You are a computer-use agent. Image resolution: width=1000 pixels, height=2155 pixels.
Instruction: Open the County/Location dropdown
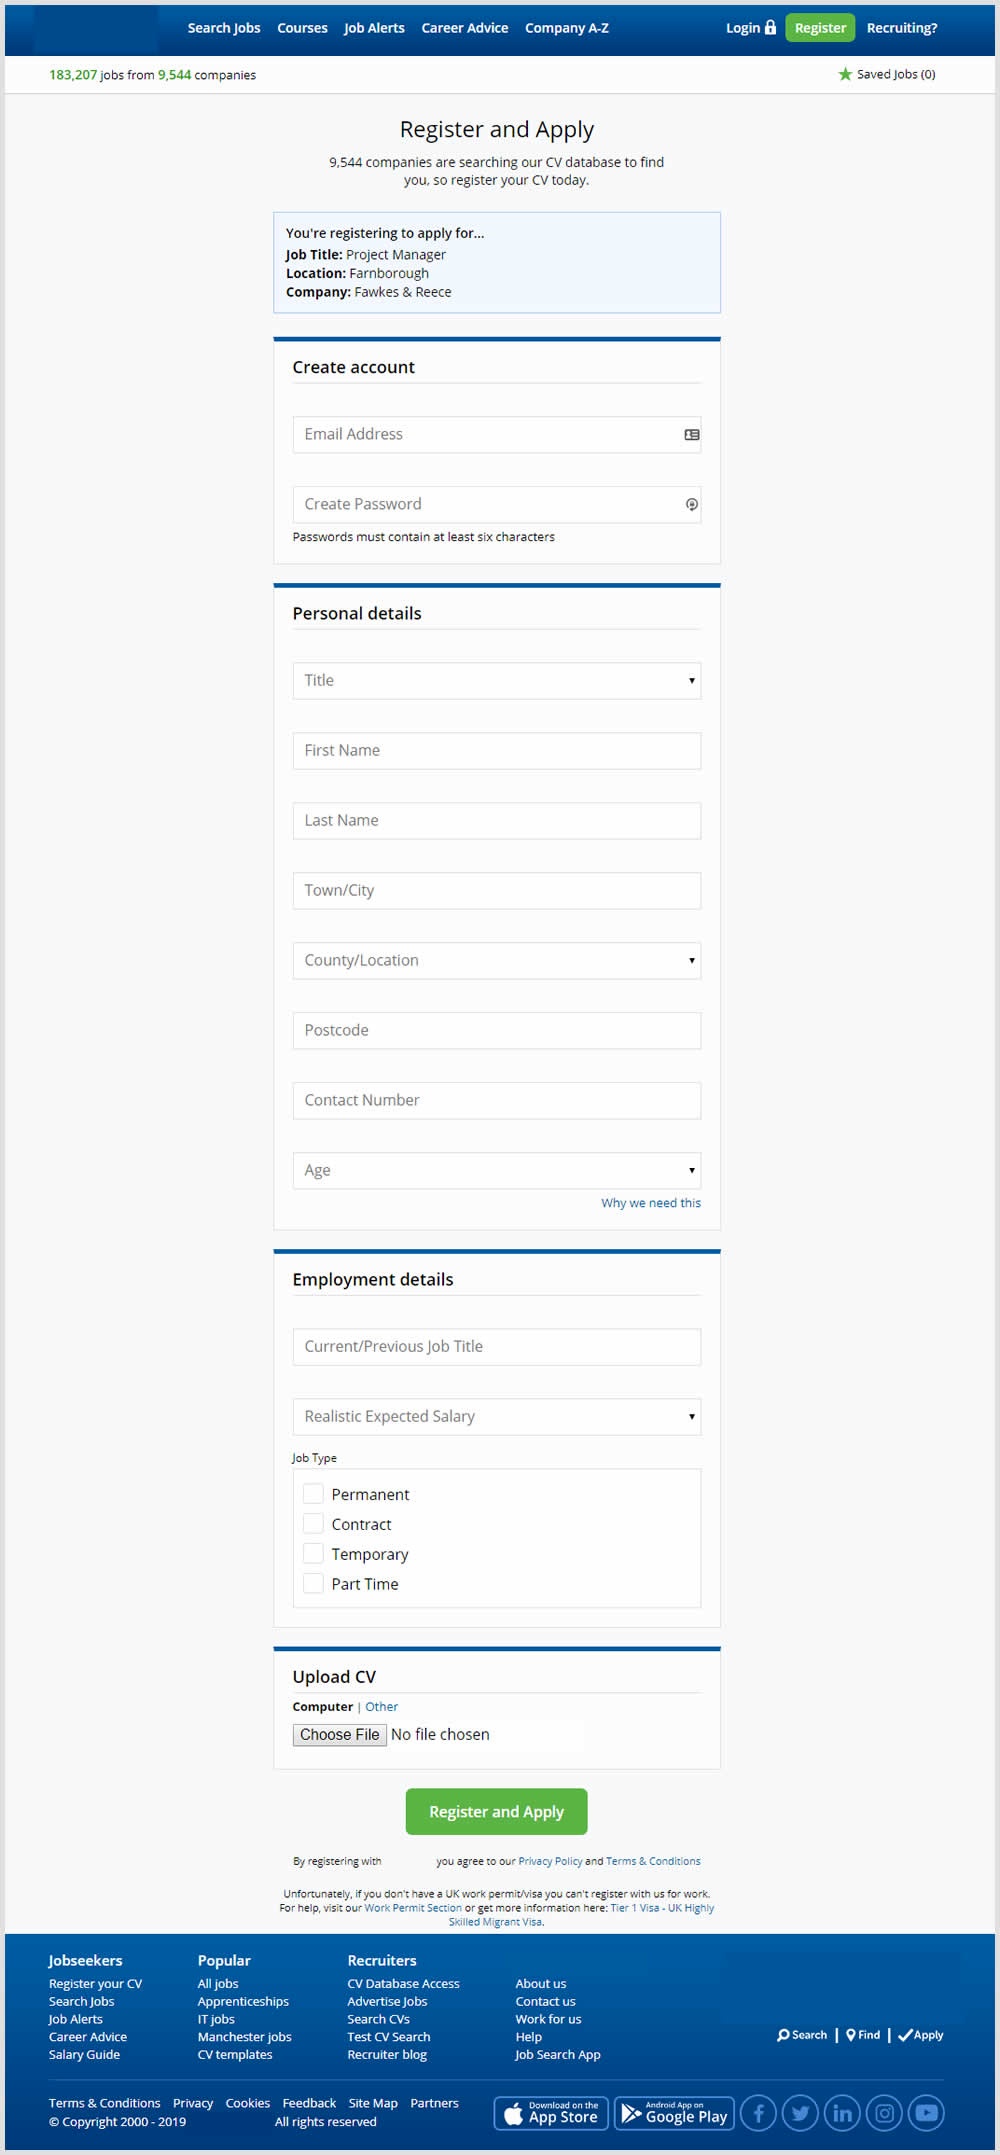pyautogui.click(x=496, y=961)
